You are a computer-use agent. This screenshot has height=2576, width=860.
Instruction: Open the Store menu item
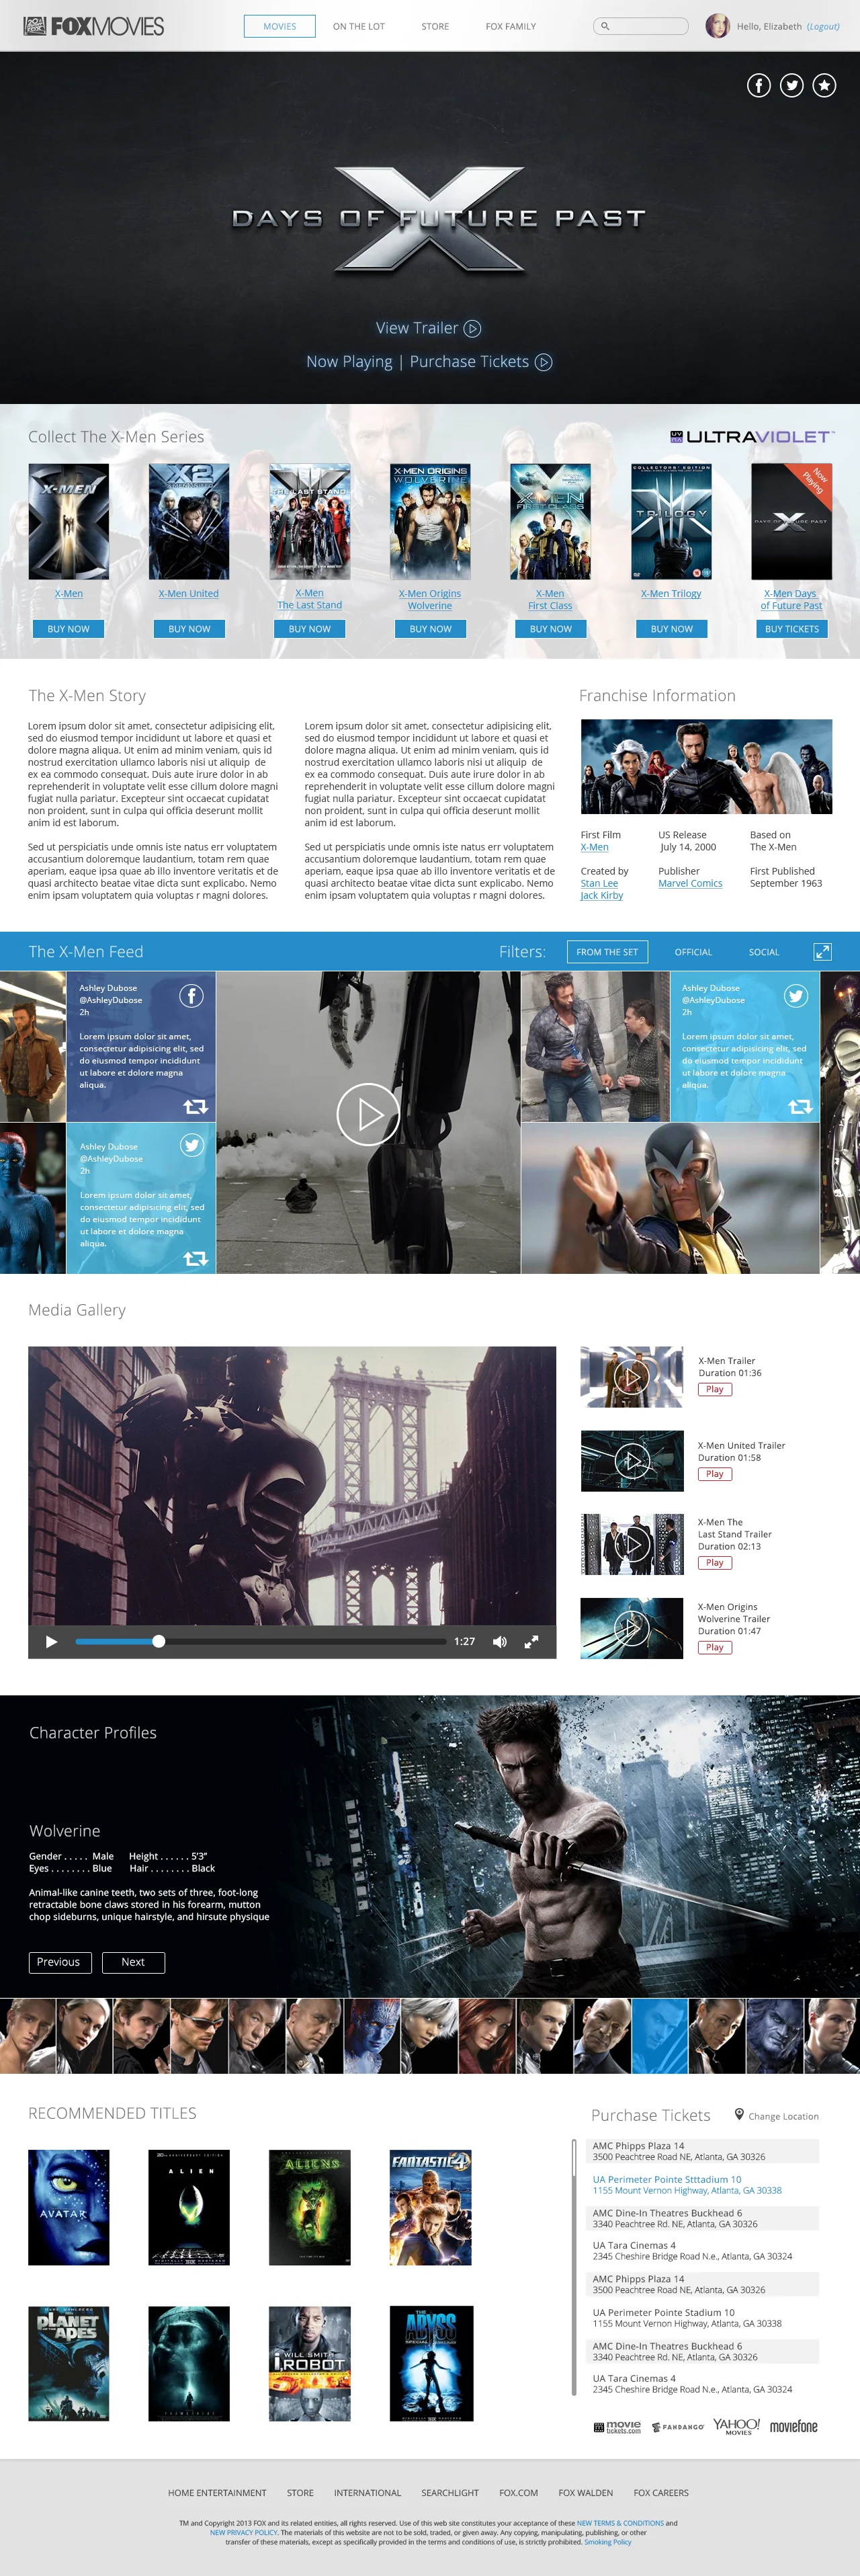tap(435, 26)
